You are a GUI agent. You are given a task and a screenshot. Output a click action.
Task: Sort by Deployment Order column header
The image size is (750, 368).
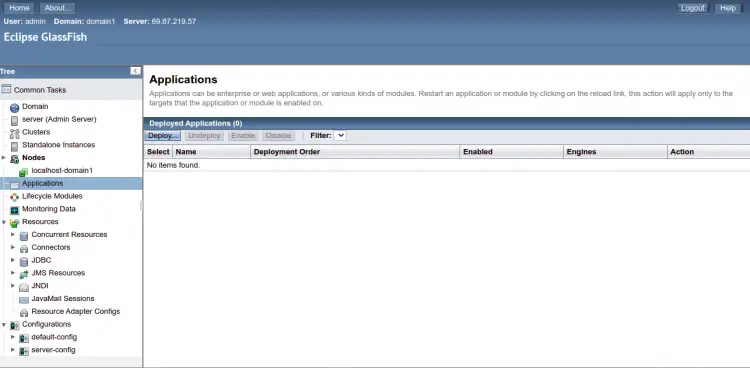(x=287, y=152)
